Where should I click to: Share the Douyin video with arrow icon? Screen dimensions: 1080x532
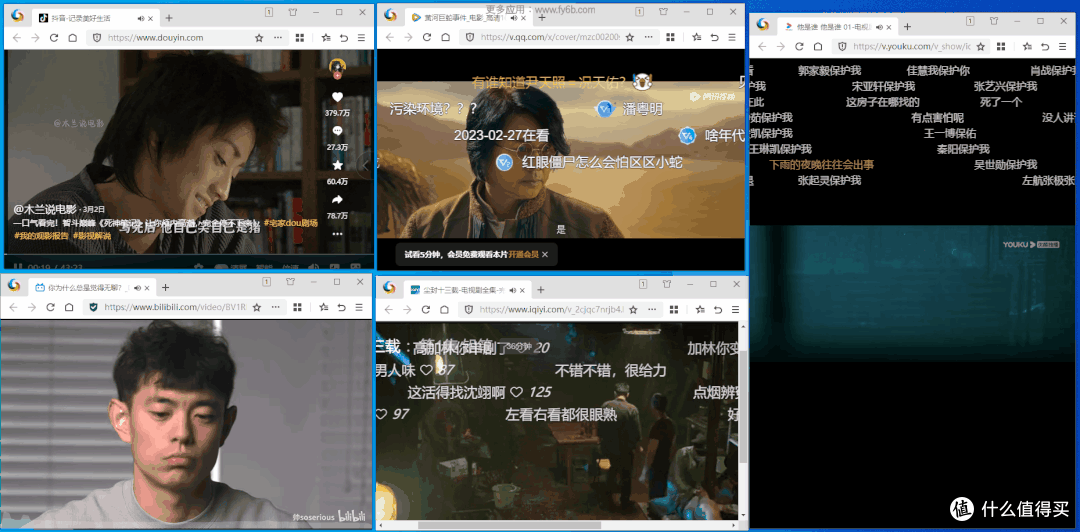click(x=337, y=200)
